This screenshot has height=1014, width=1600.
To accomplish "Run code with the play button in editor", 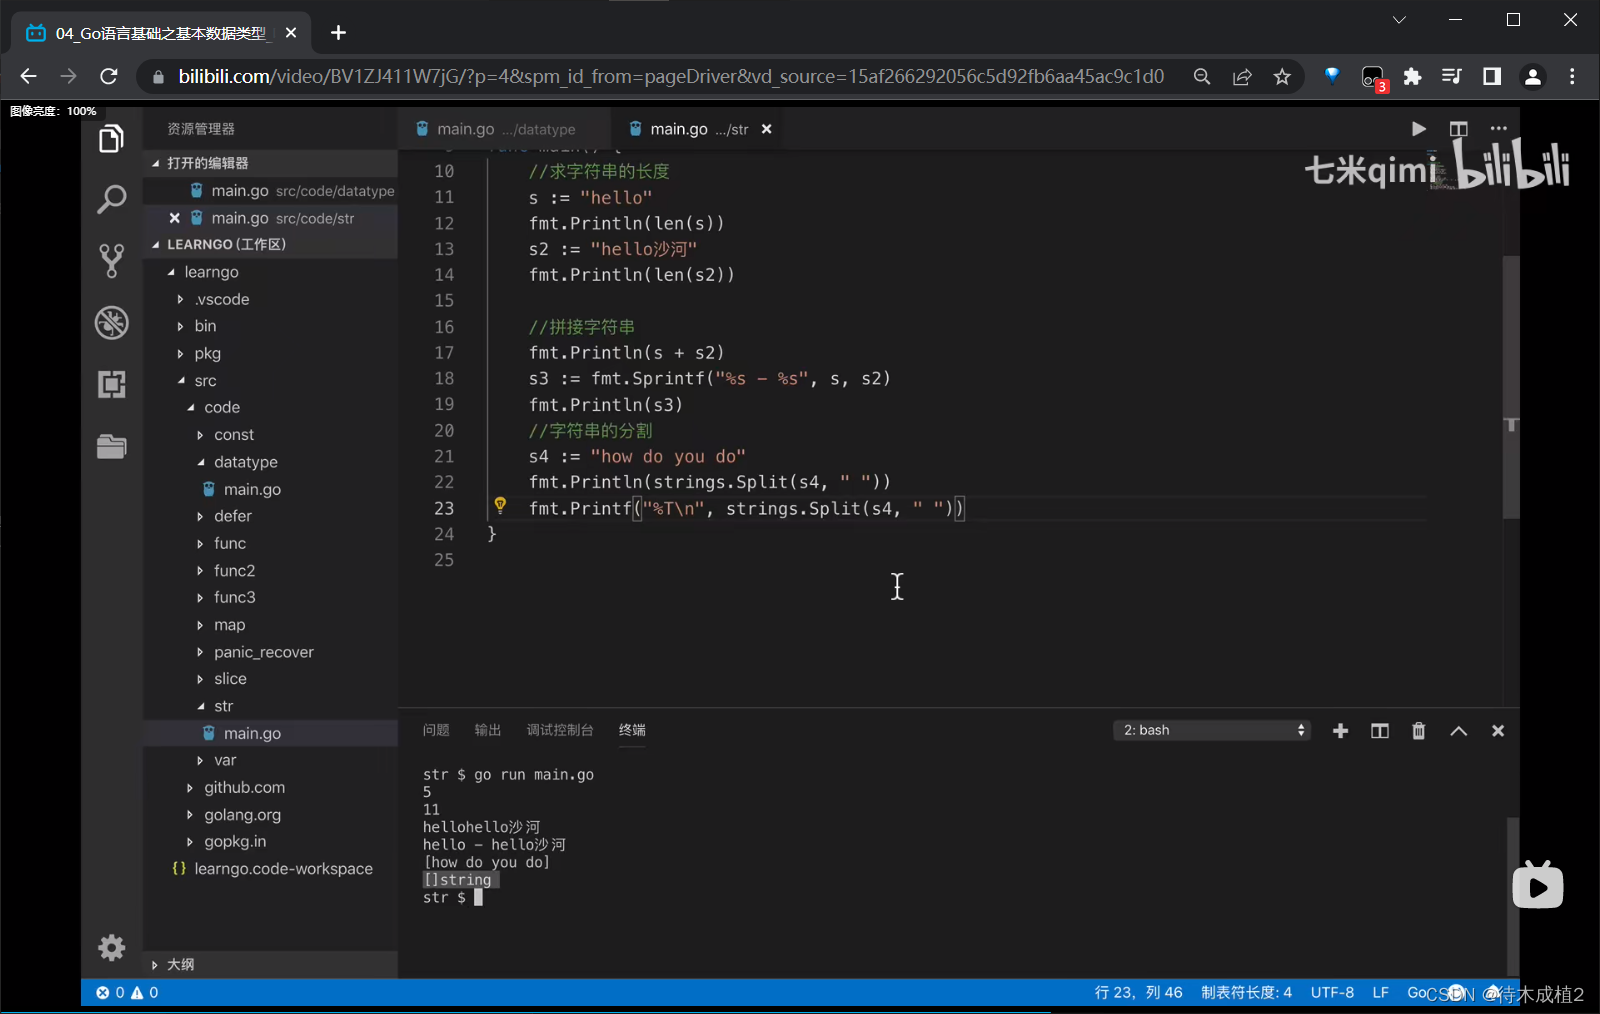I will 1418,129.
